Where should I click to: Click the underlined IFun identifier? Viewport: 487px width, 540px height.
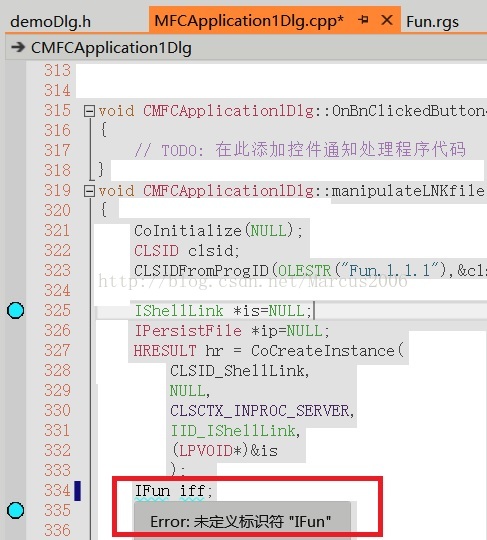[x=152, y=491]
